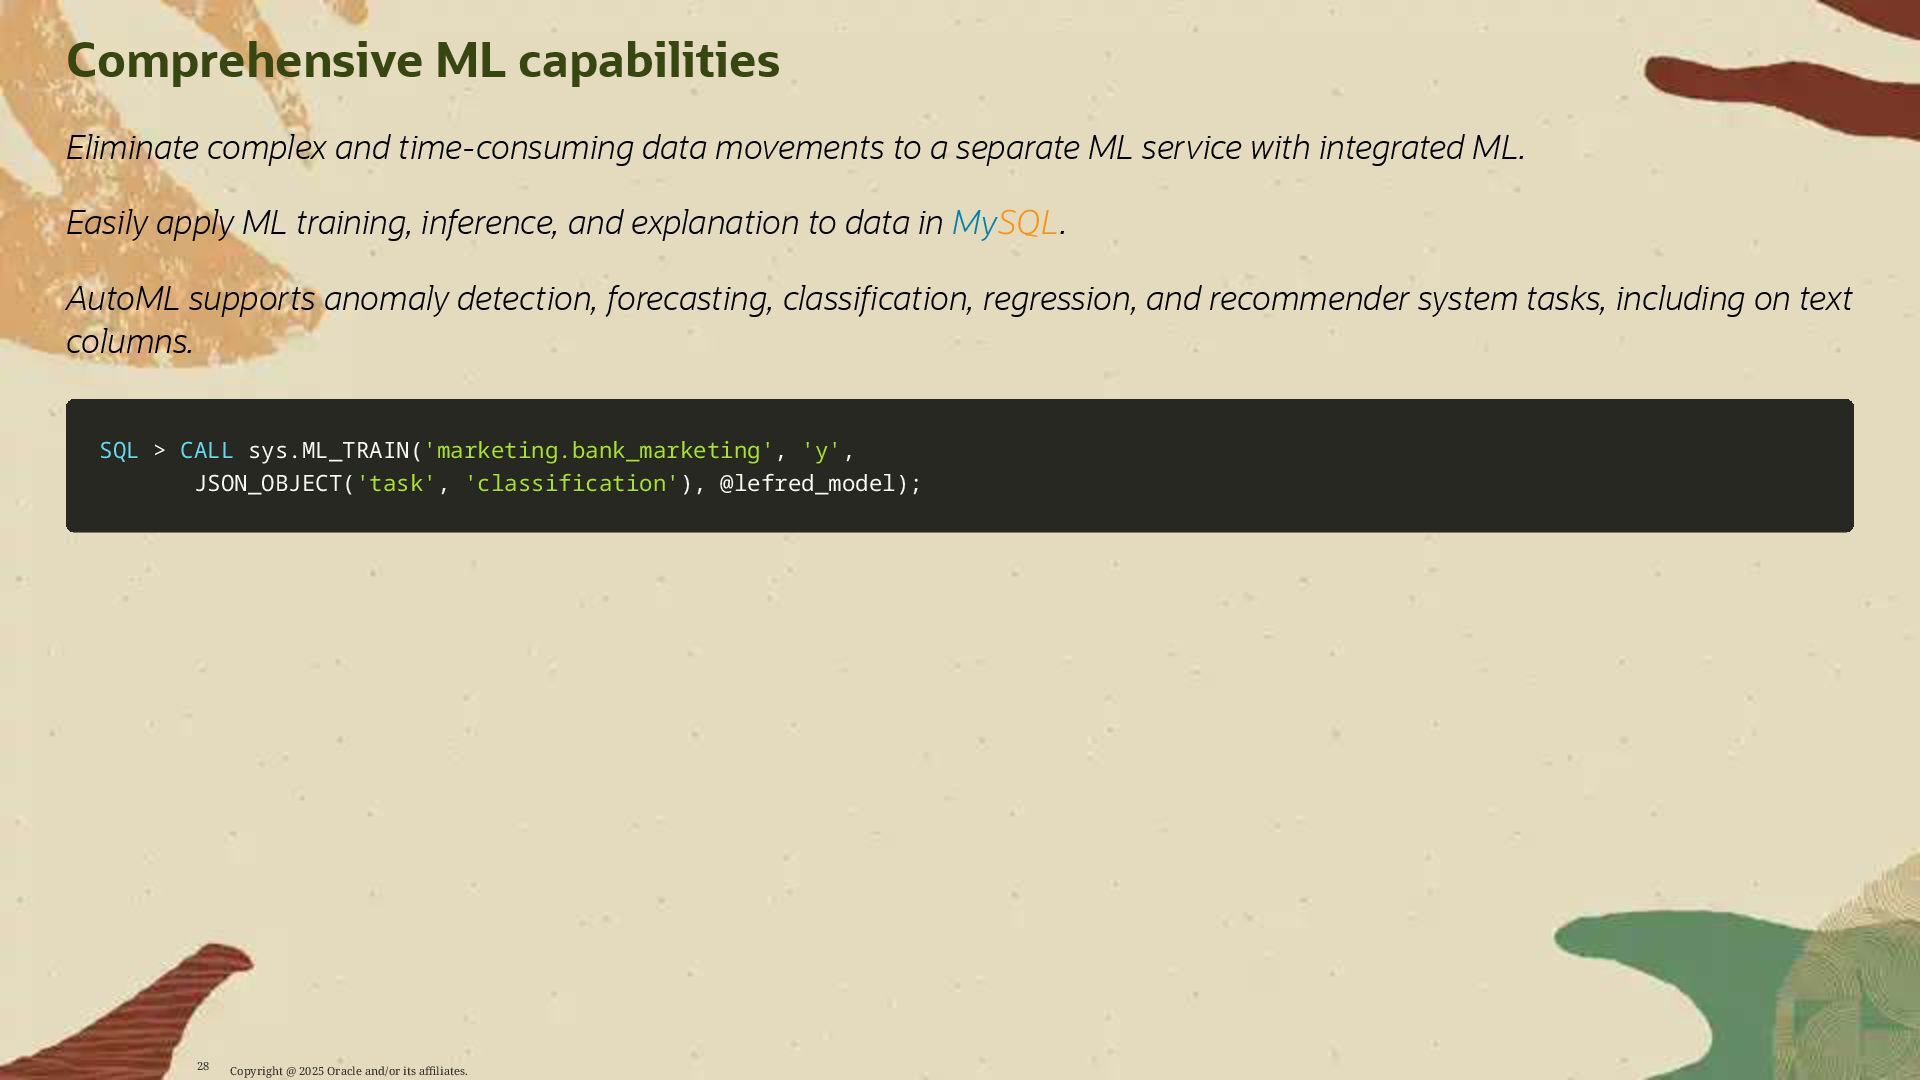
Task: Click the "Easily apply ML training" sentence
Action: click(505, 223)
